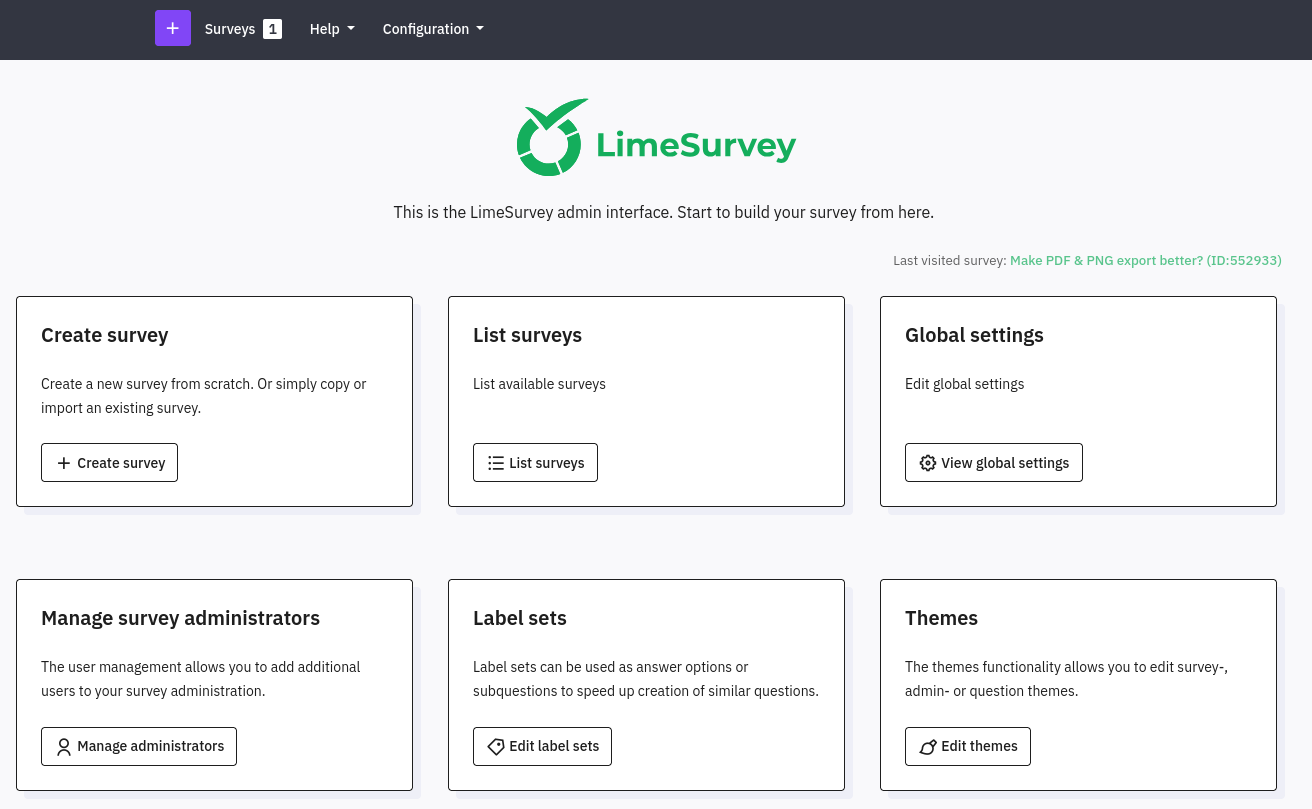Open last visited survey link ID:552933
The height and width of the screenshot is (809, 1312).
point(1145,260)
